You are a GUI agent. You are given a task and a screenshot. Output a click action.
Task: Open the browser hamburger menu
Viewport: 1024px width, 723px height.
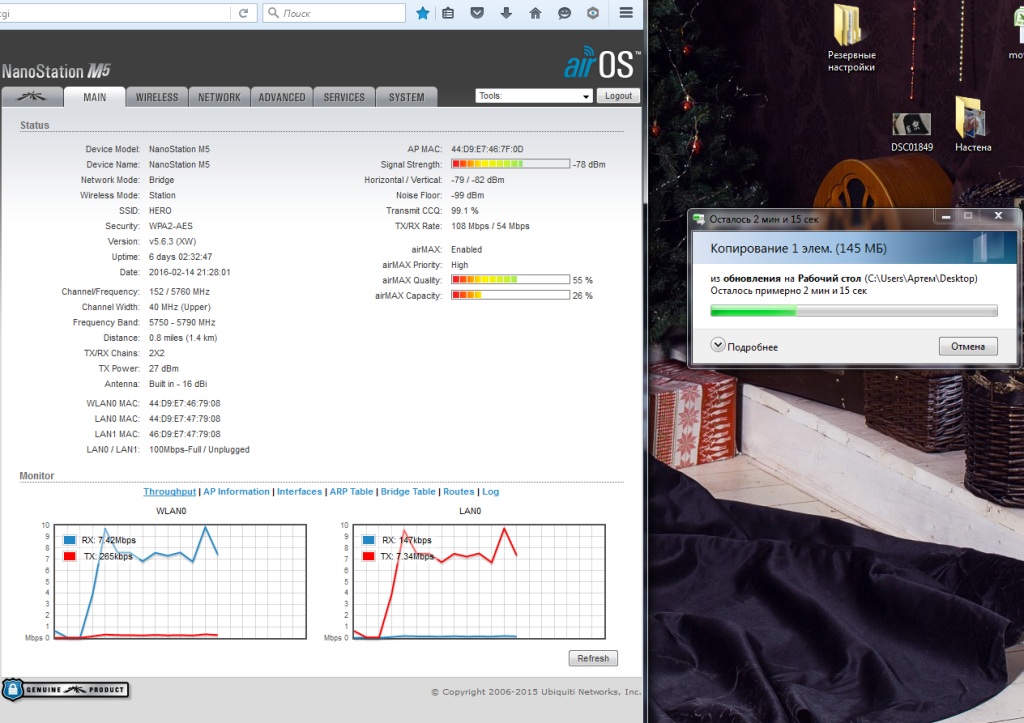click(626, 13)
